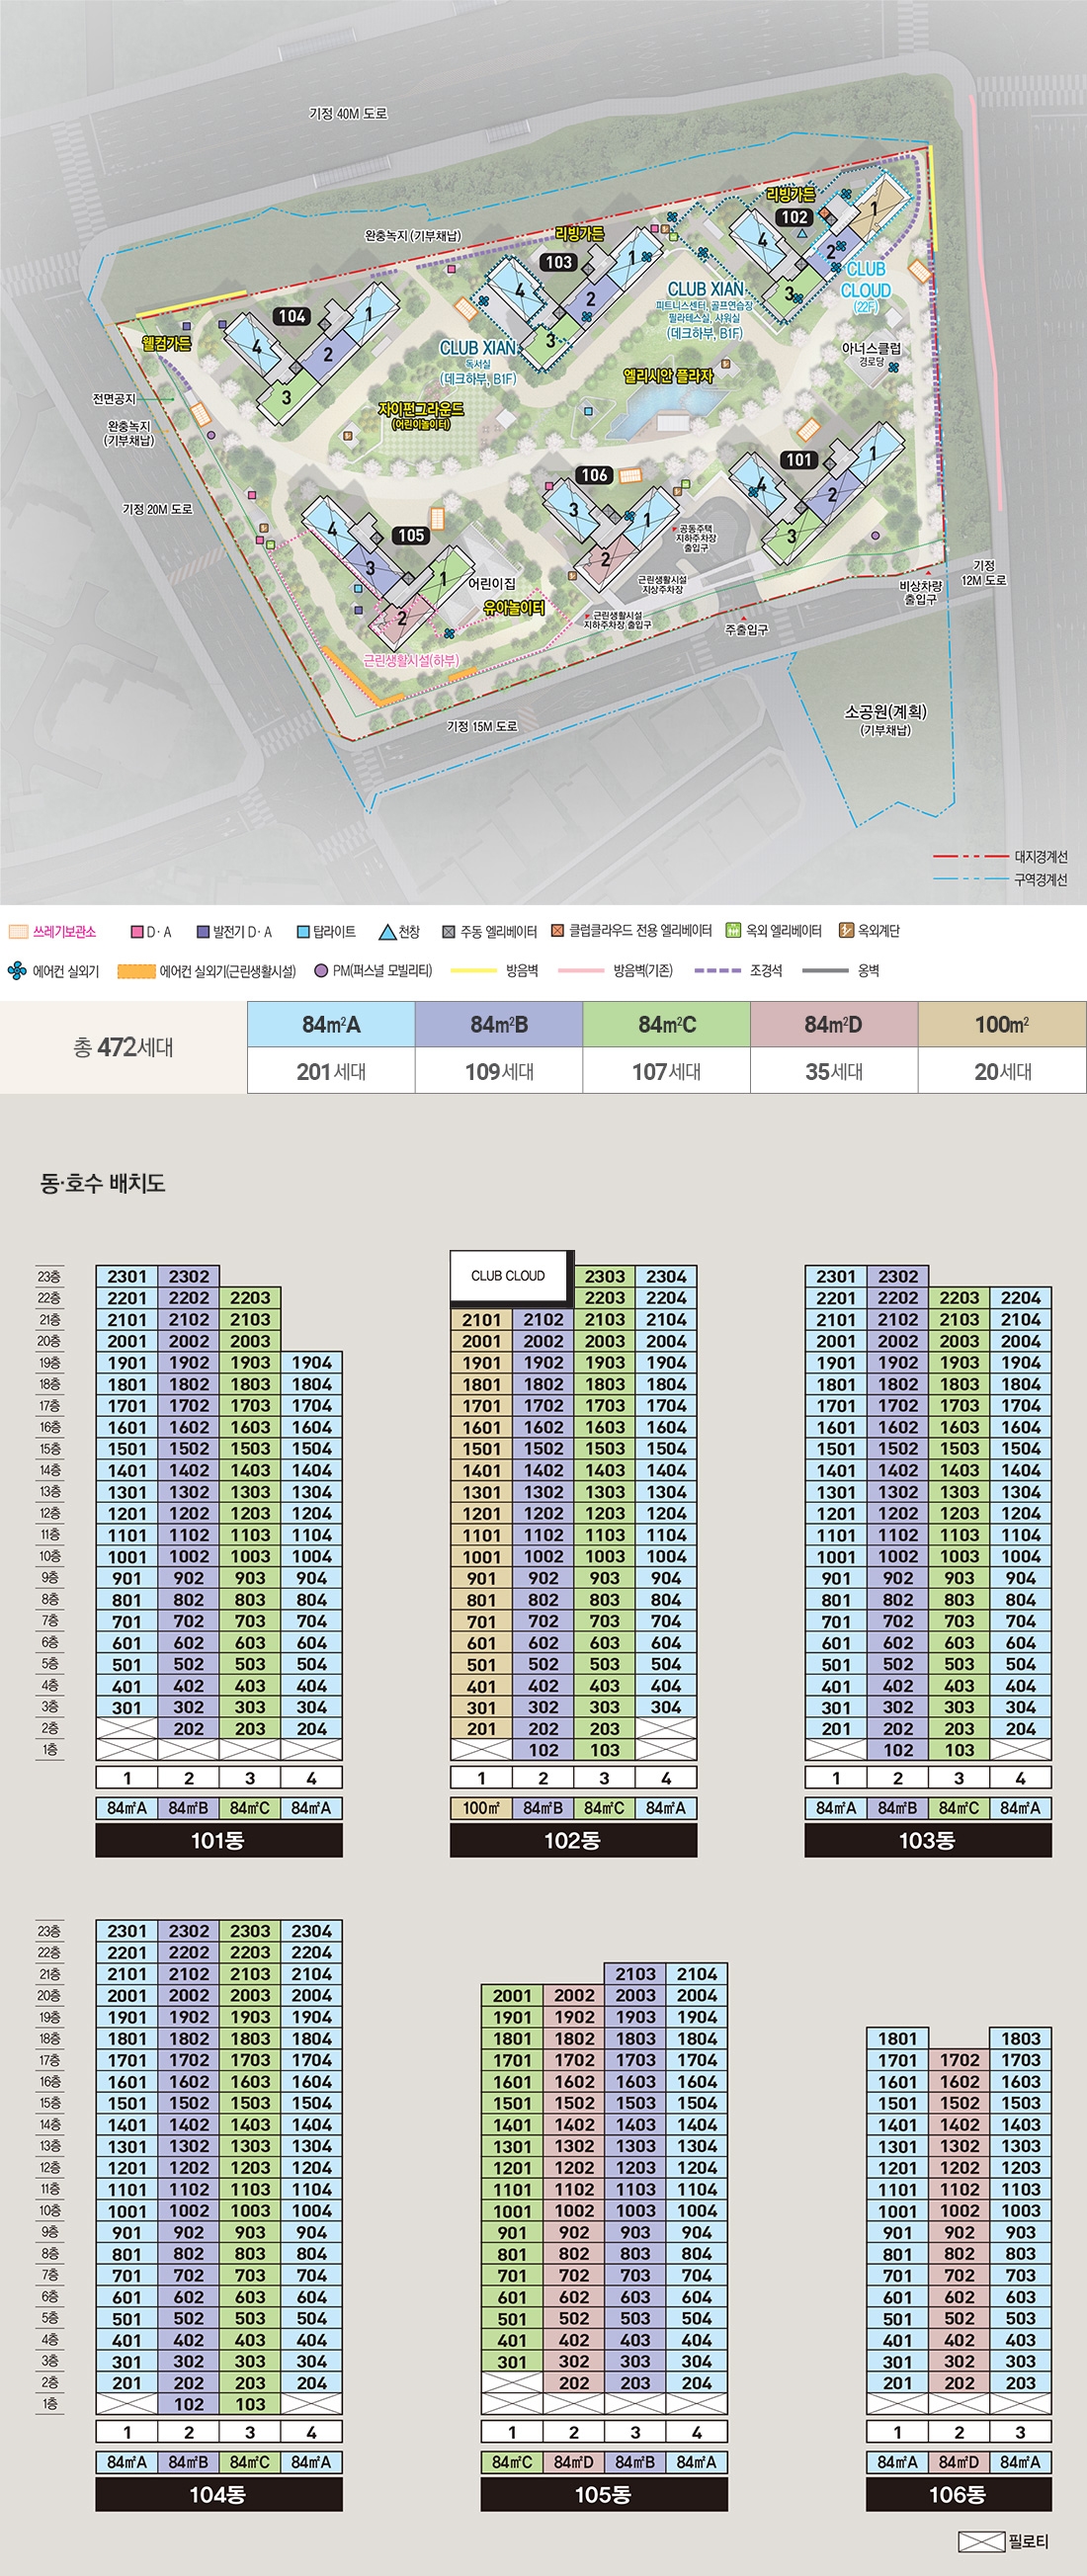Select the 주동 엘리베이터 legend icon
Viewport: 1087px width, 2576px height.
pyautogui.click(x=449, y=932)
